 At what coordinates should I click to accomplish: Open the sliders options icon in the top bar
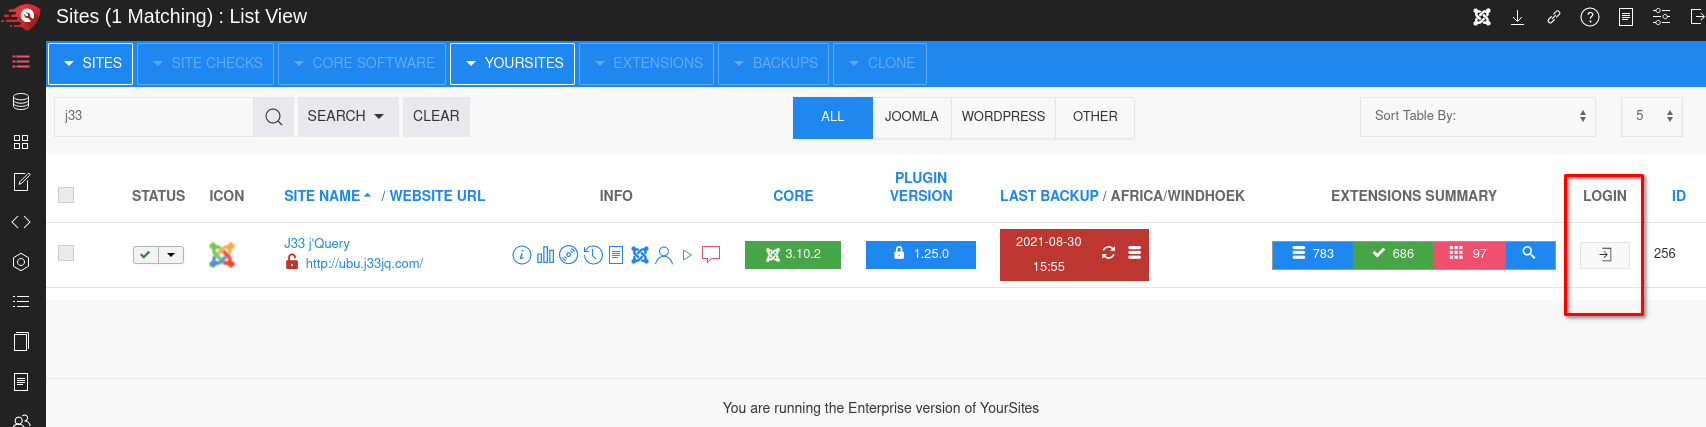pos(1661,17)
